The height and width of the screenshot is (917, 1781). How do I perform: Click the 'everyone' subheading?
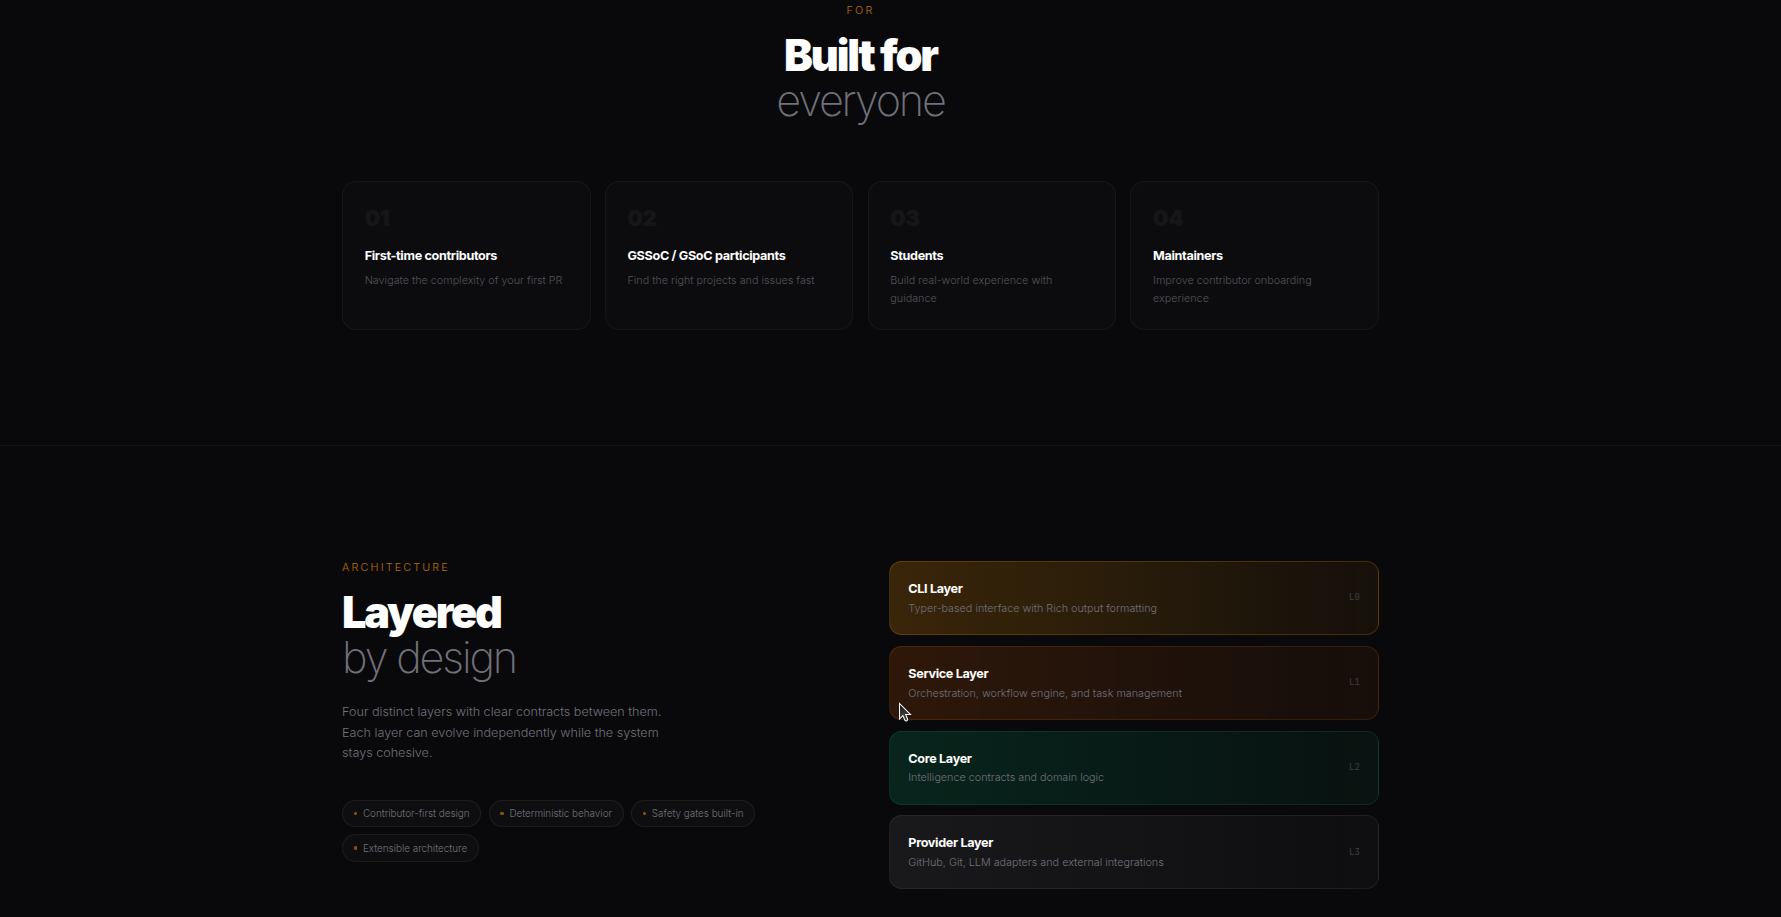(x=861, y=103)
